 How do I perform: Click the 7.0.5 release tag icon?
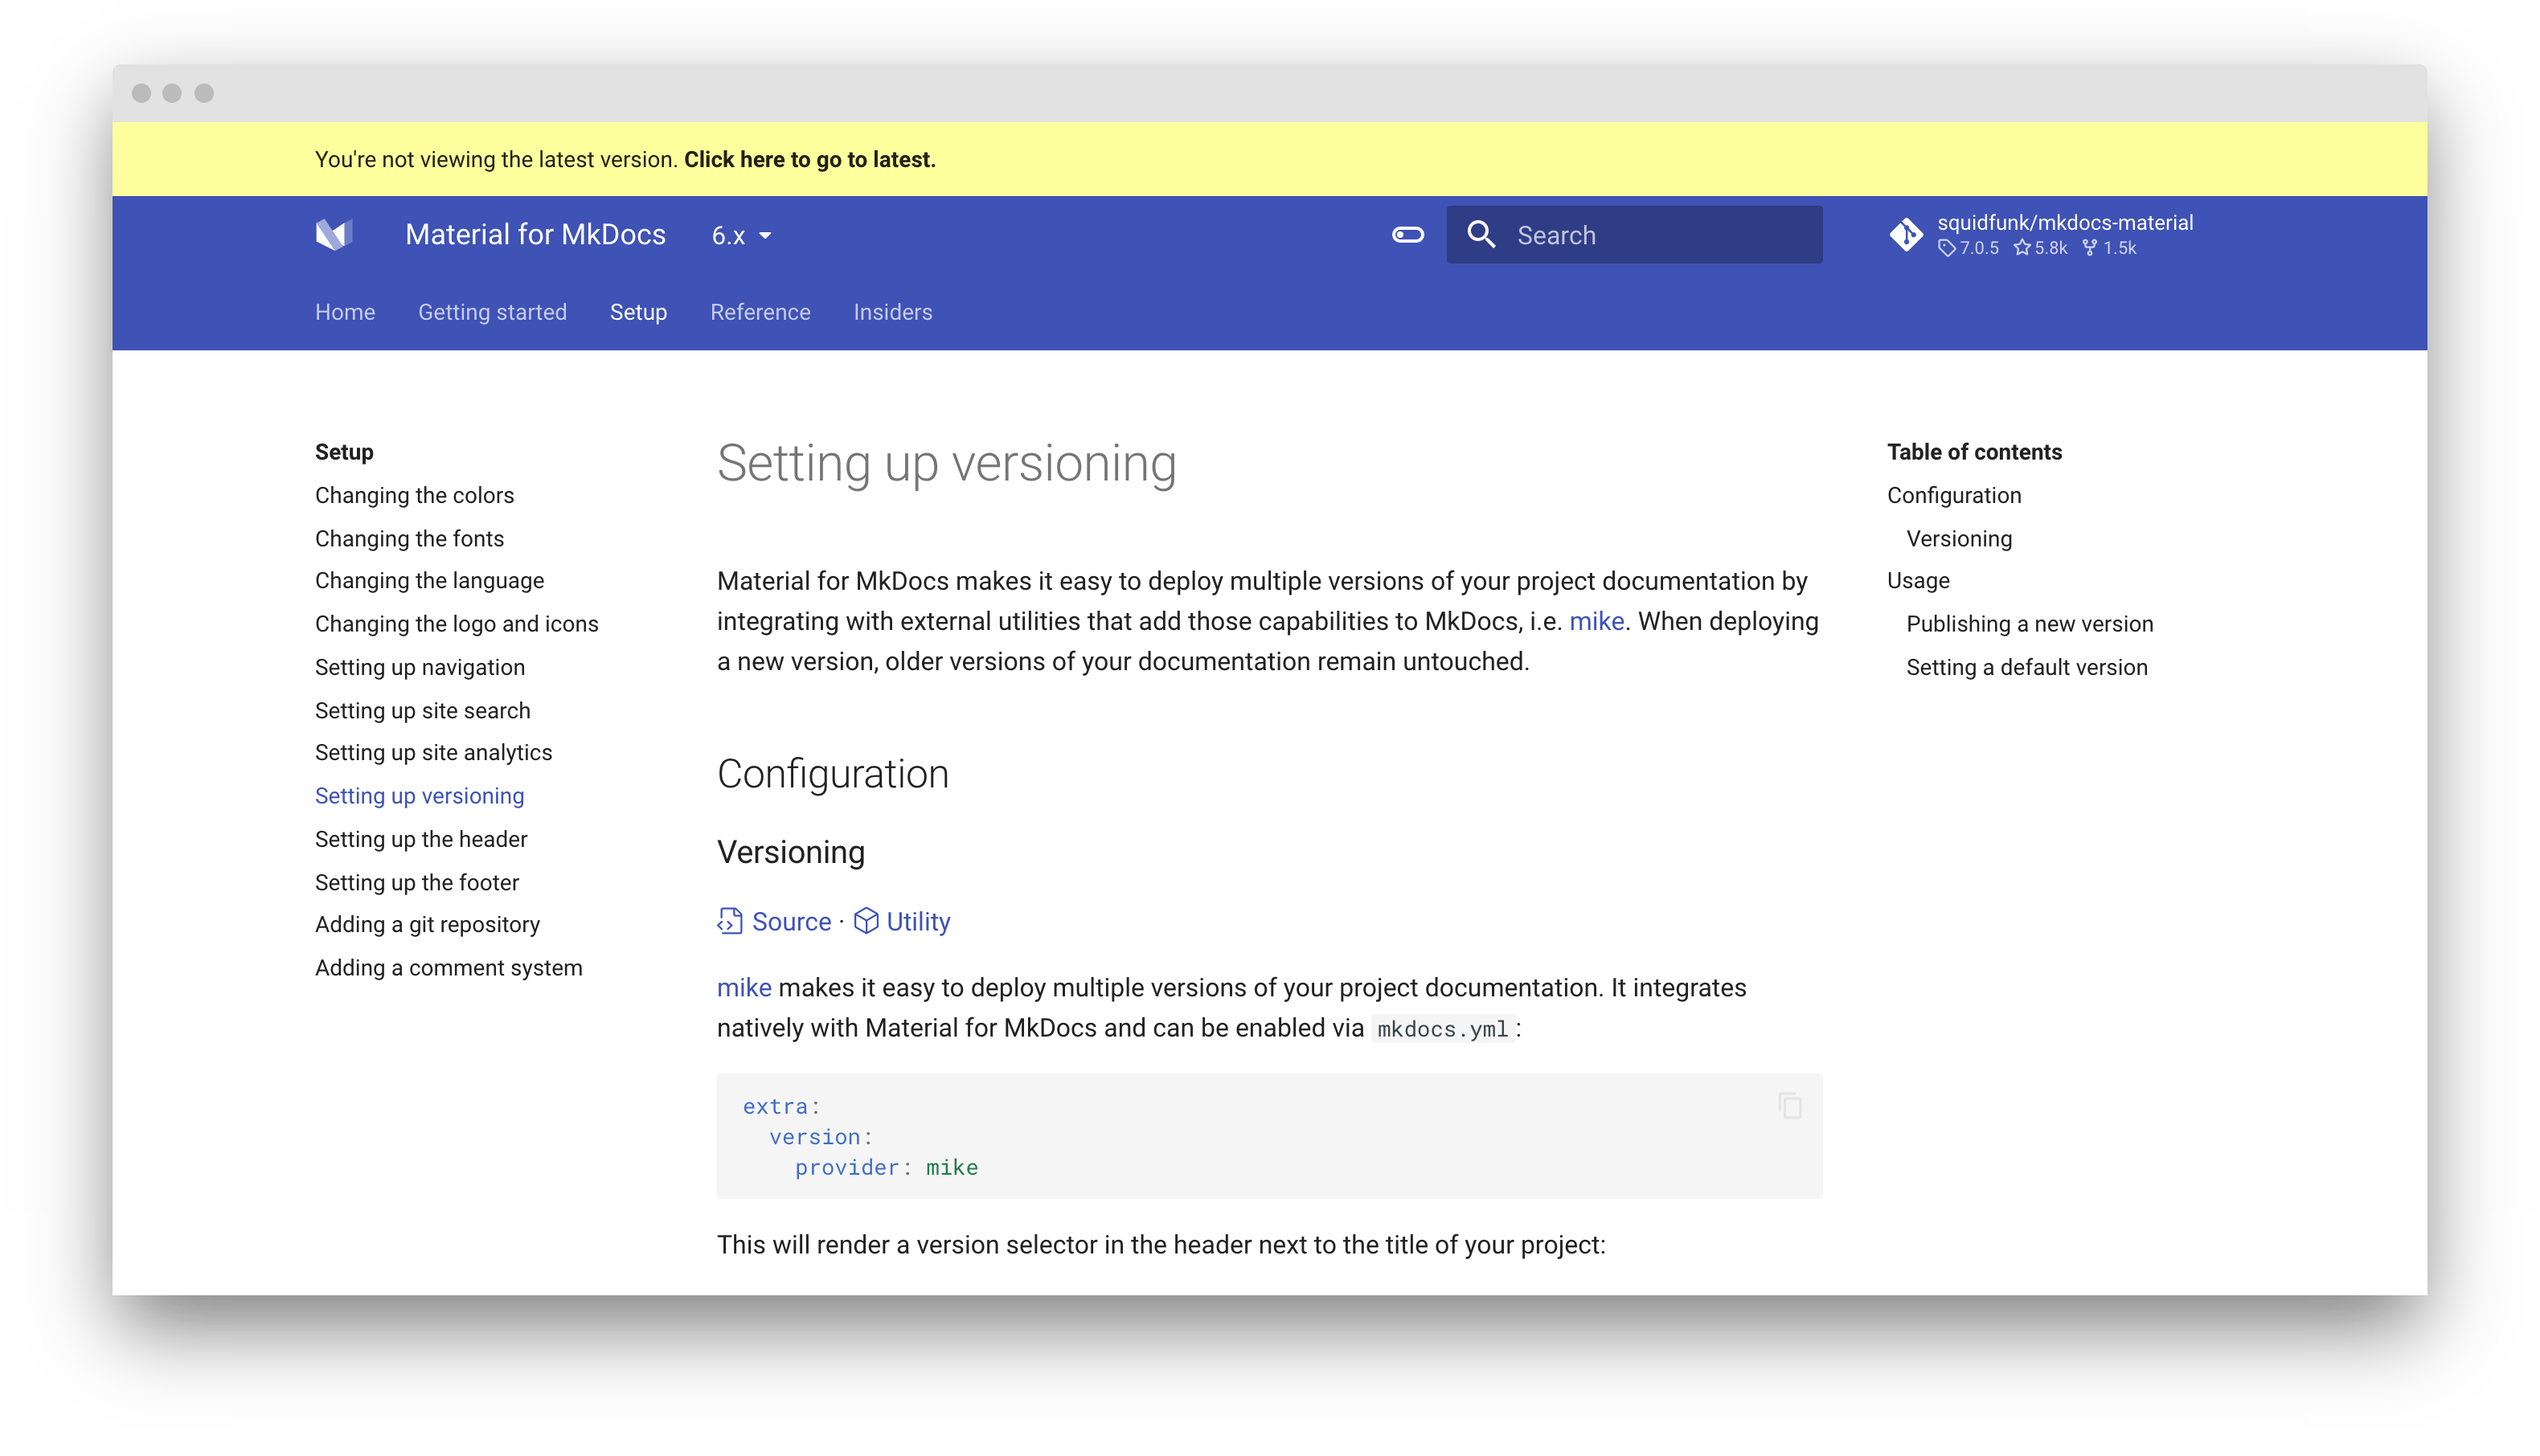[1946, 248]
